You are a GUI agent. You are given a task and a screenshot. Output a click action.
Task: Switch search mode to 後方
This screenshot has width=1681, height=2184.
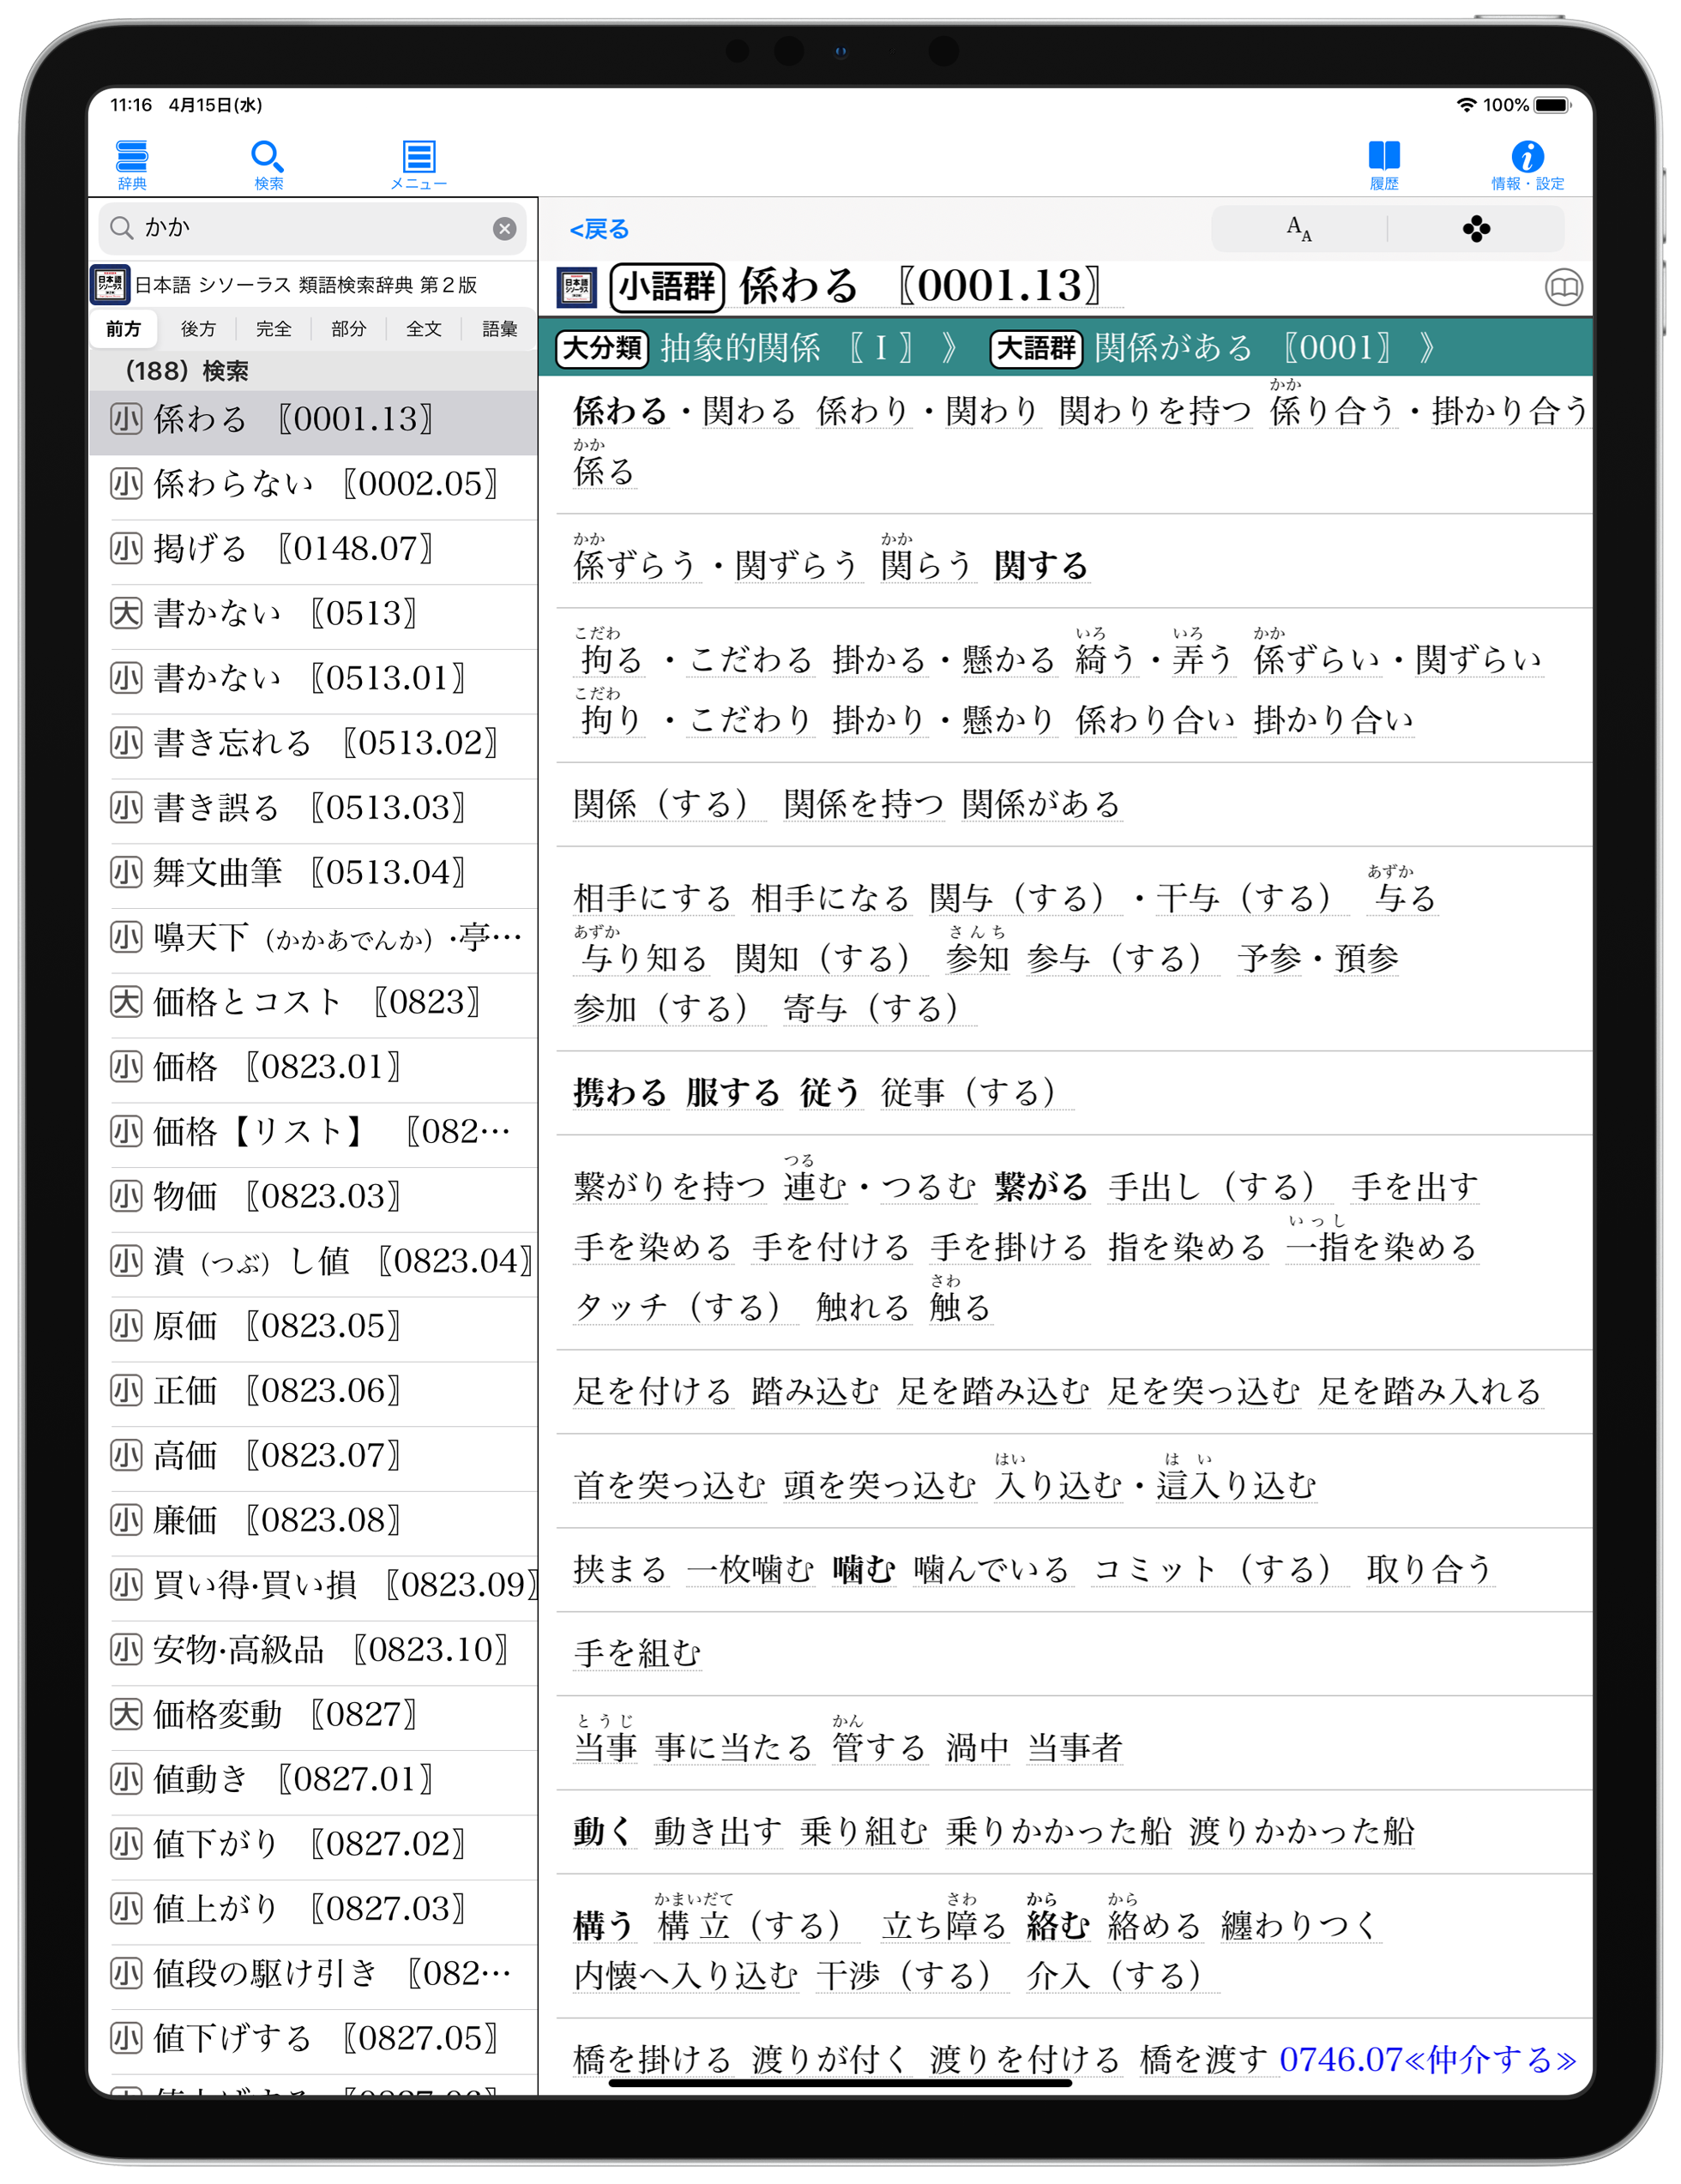tap(198, 329)
